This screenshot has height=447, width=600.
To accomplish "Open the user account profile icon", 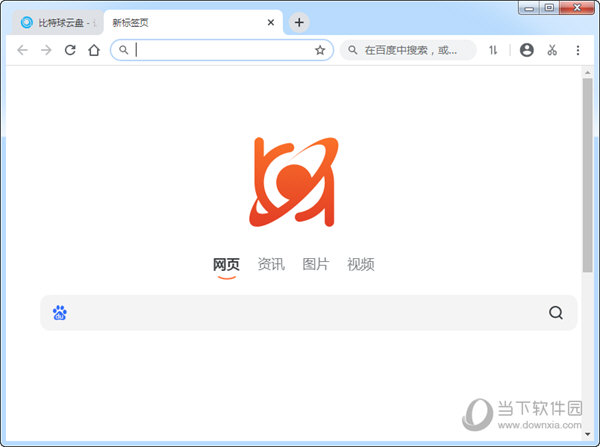I will 527,50.
